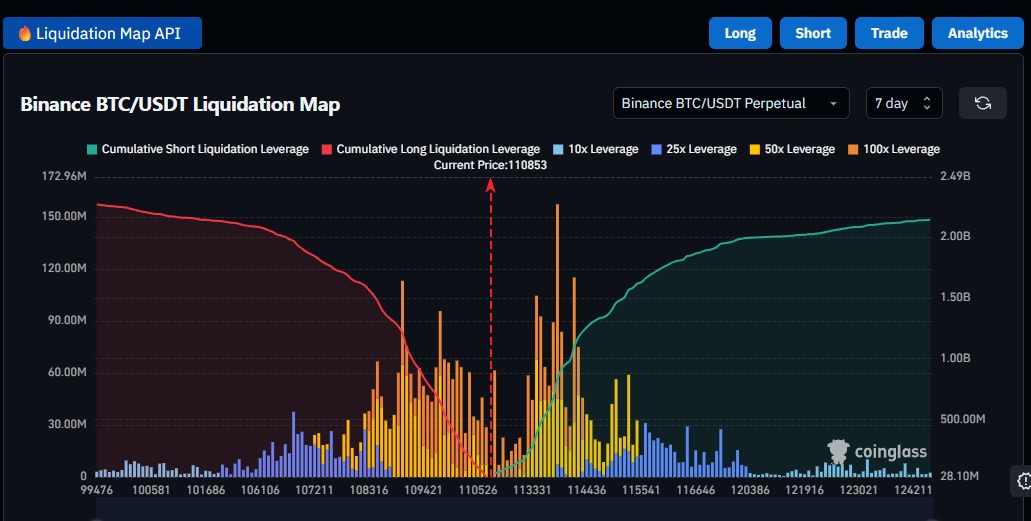Click the red Cumulative Long legend swatch
This screenshot has width=1031, height=521.
click(x=326, y=149)
